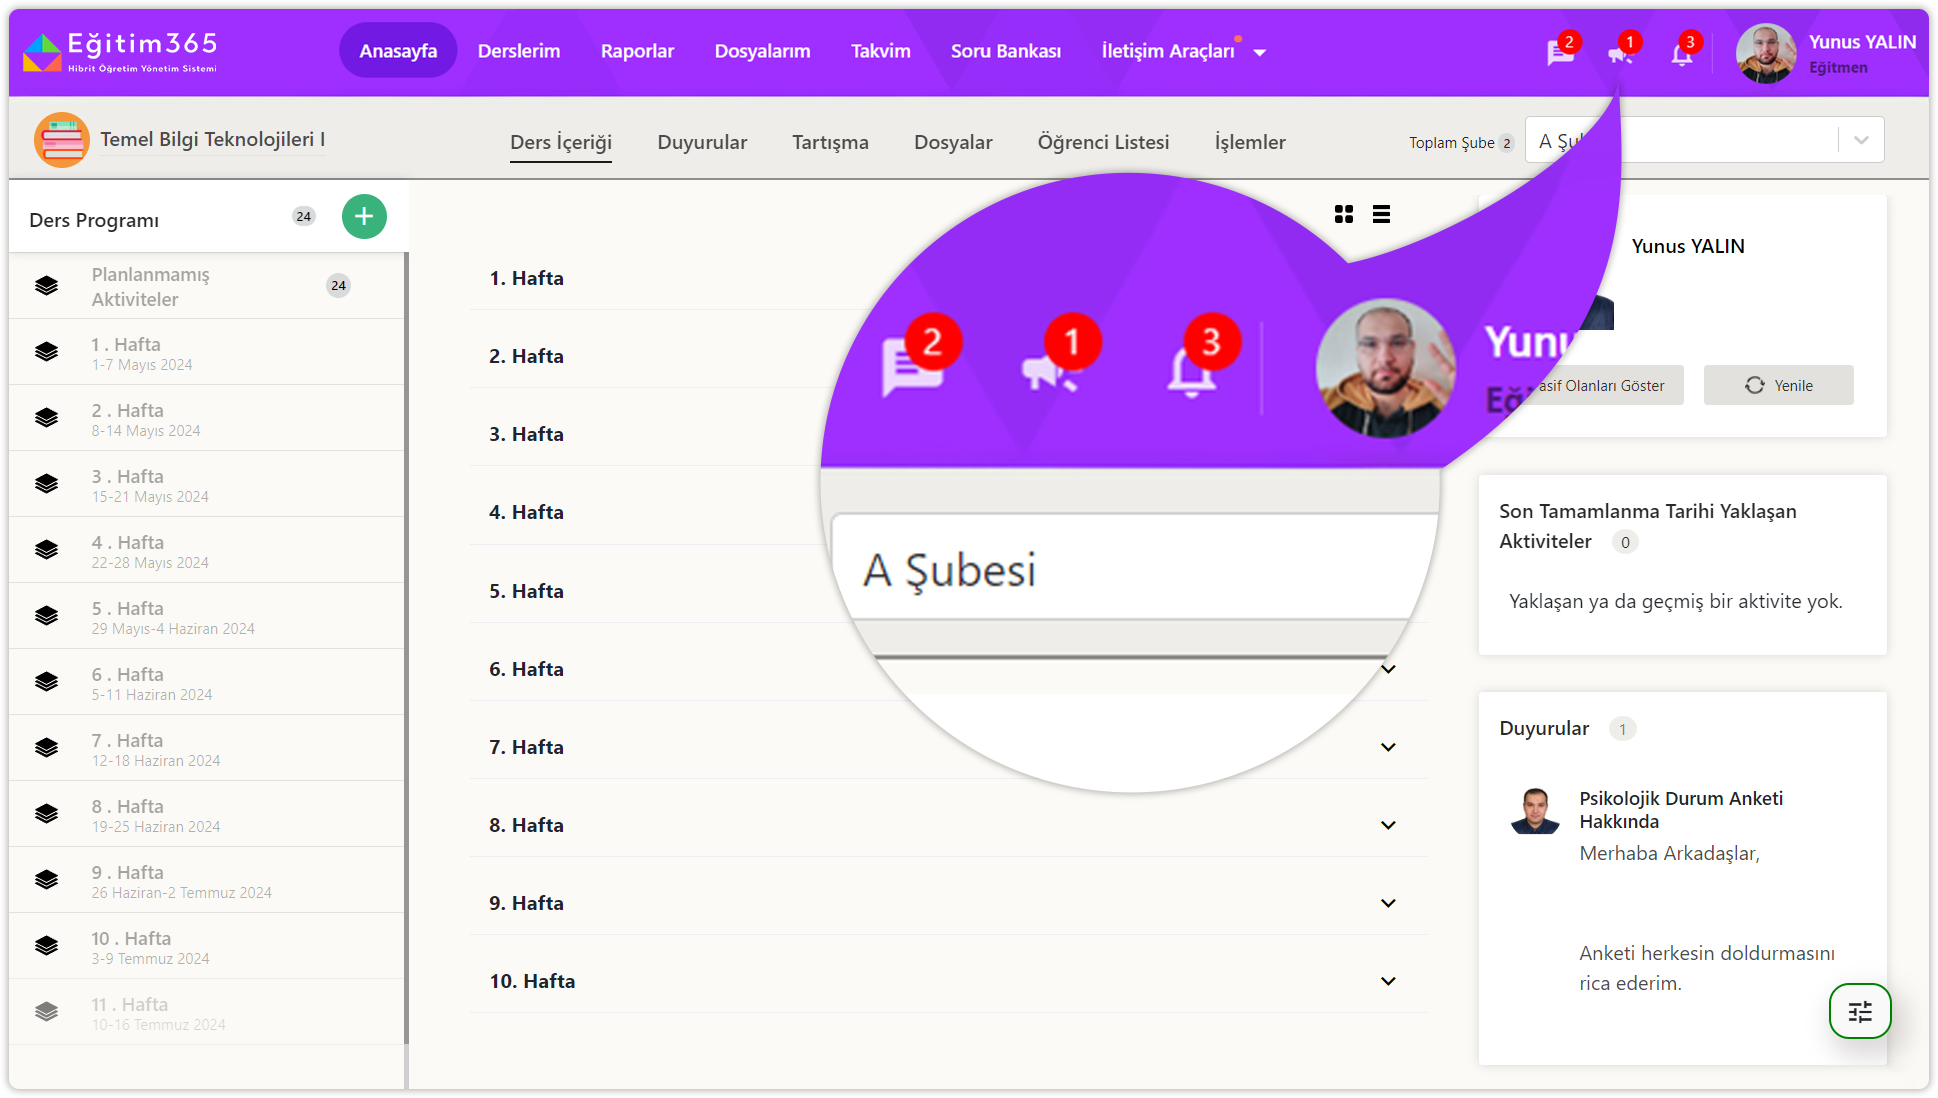The width and height of the screenshot is (1938, 1098).
Task: Click layers icon beside Planlanmamış Aktiviteler
Action: 46,286
